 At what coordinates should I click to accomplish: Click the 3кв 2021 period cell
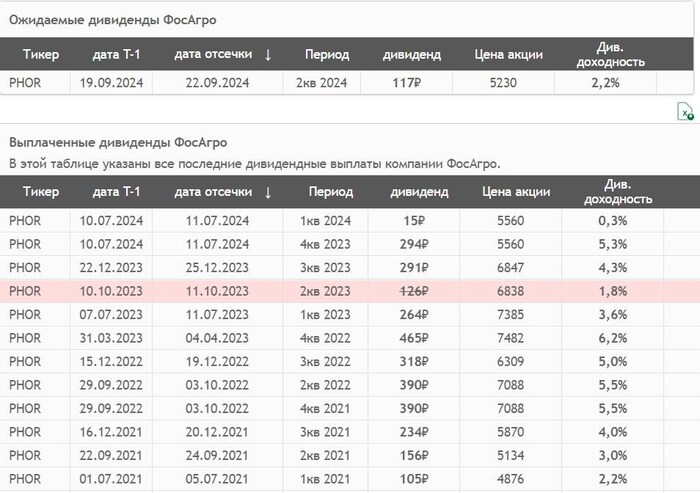tap(325, 432)
